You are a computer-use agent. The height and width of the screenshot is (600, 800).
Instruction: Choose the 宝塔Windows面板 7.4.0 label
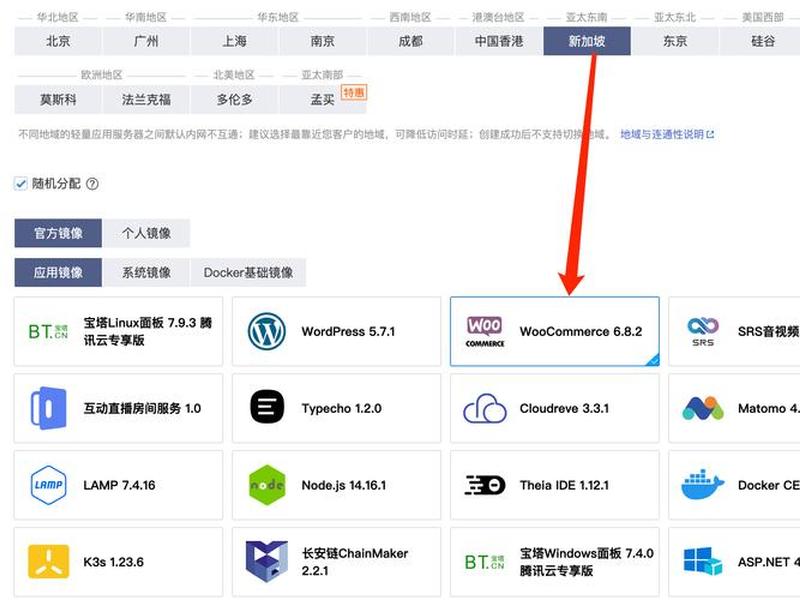pyautogui.click(x=586, y=562)
